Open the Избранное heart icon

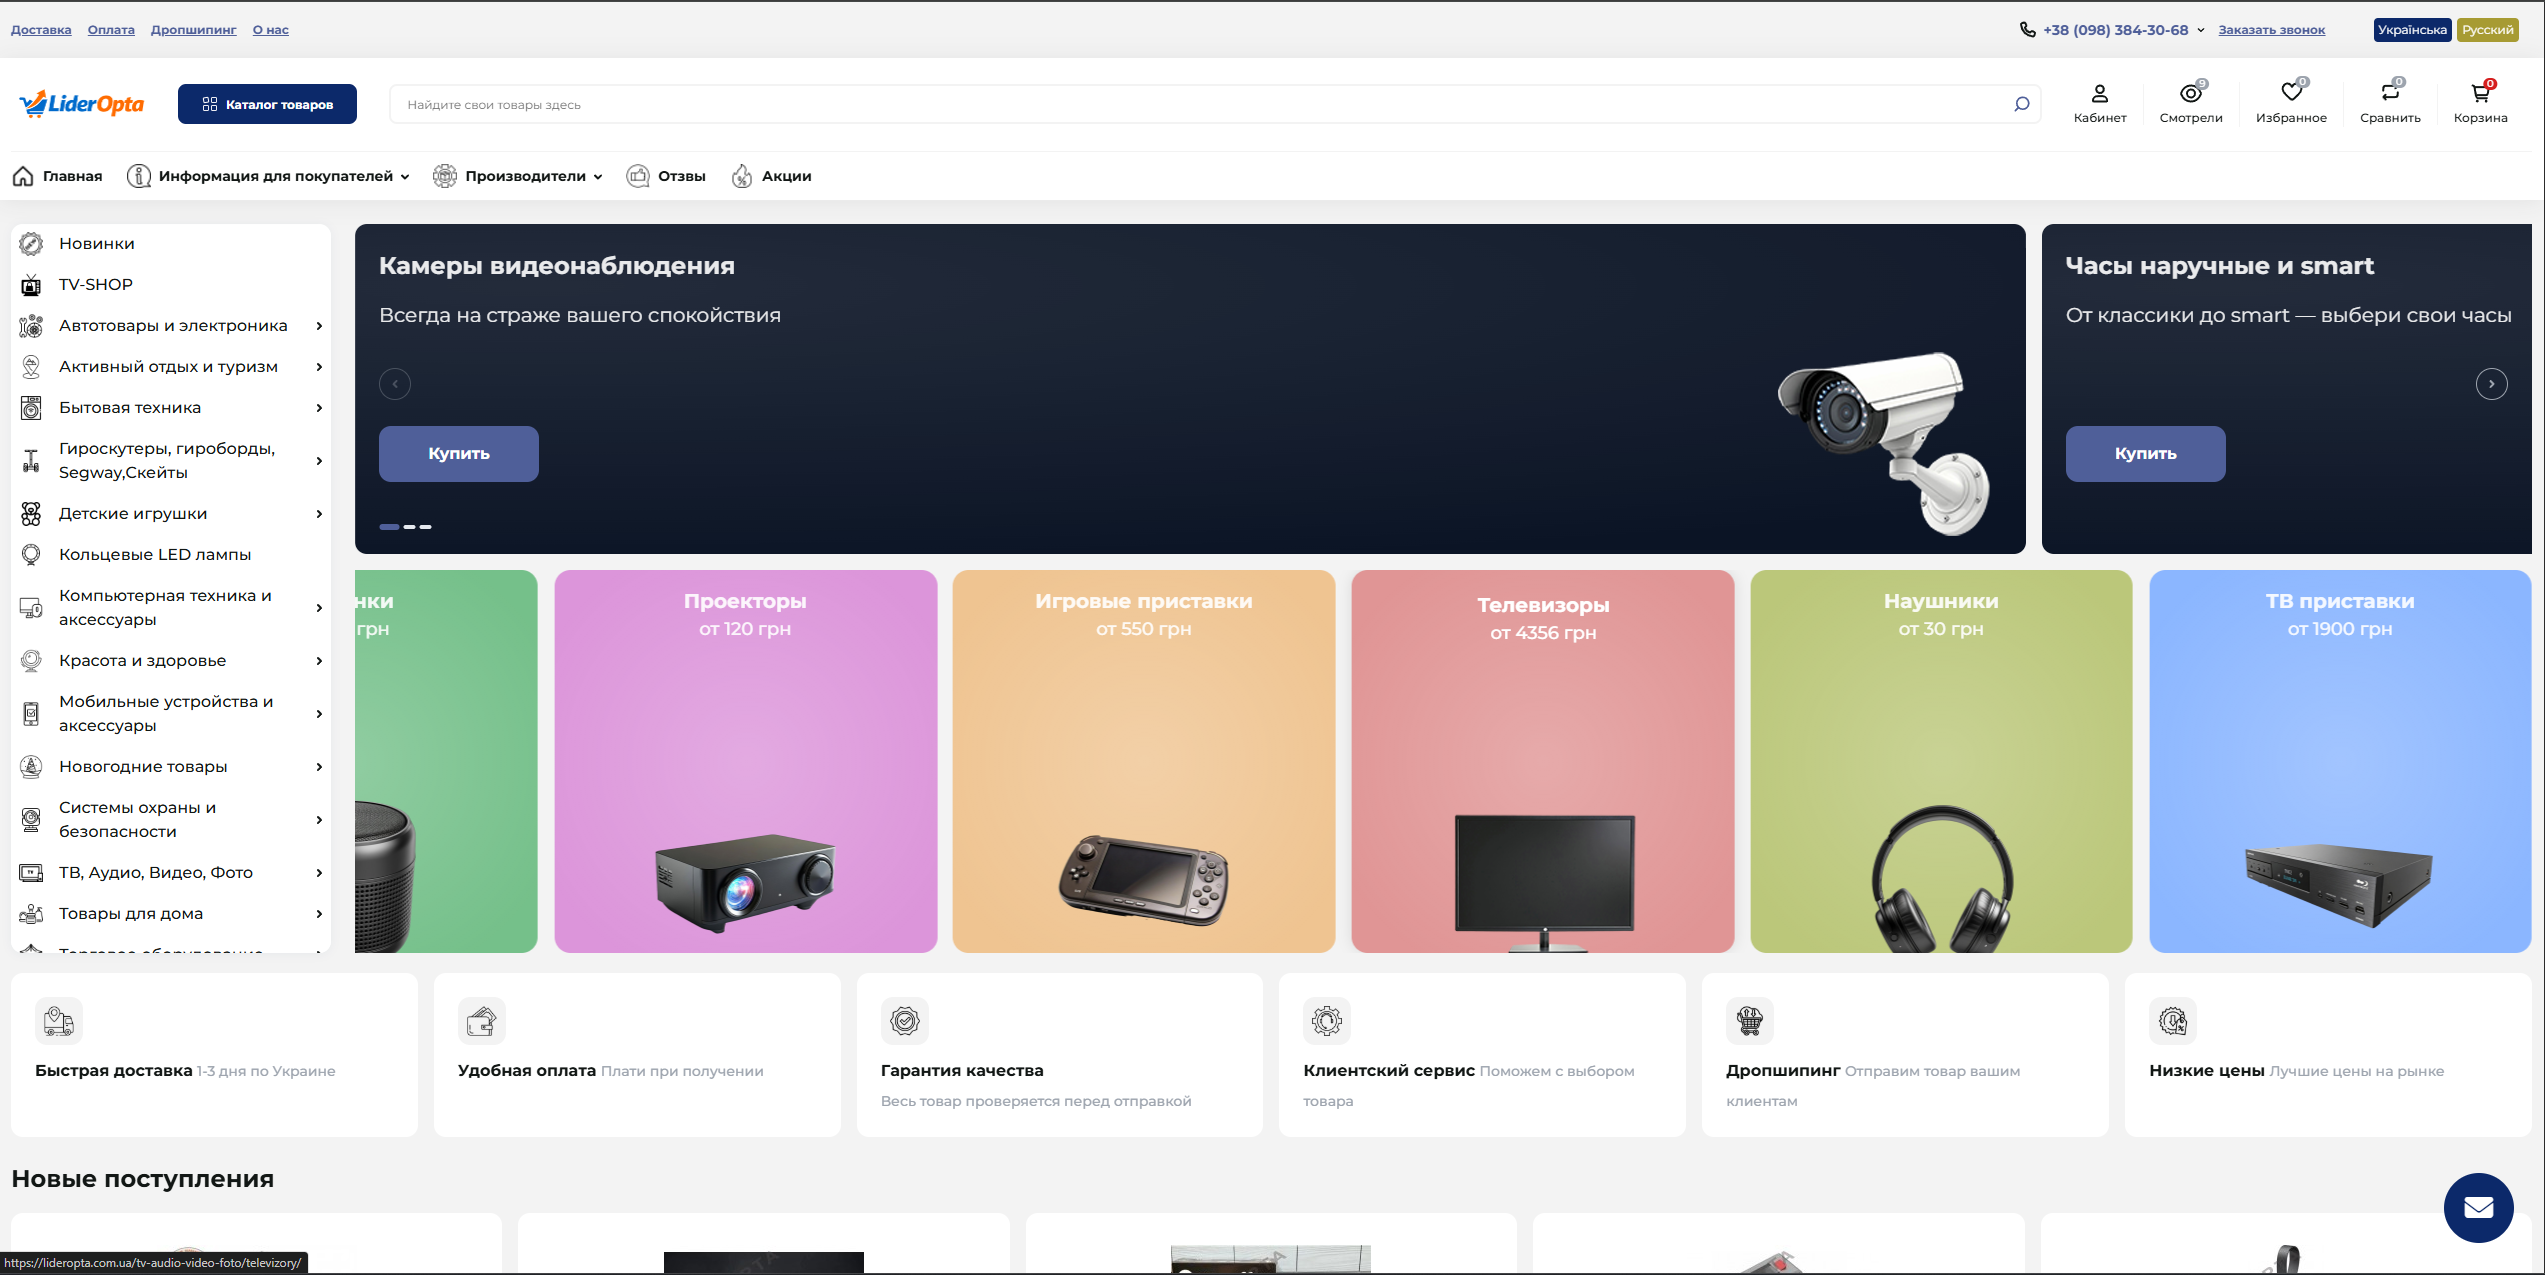point(2291,93)
